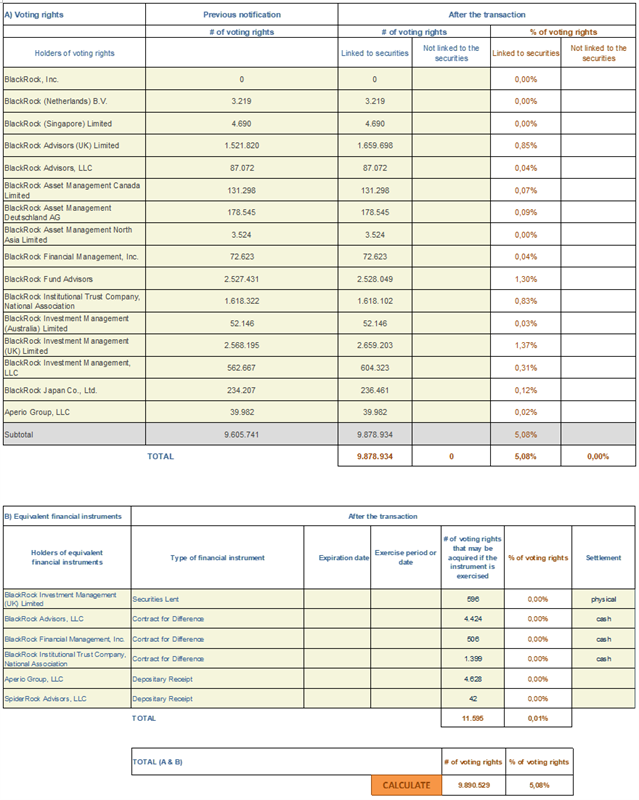Select the 'Previous notification' header cell
The height and width of the screenshot is (800, 639).
point(241,15)
